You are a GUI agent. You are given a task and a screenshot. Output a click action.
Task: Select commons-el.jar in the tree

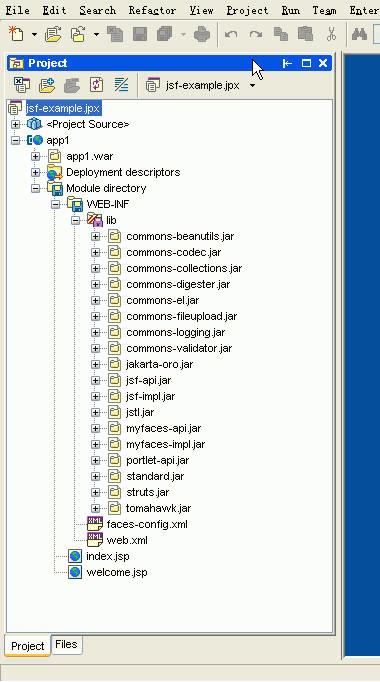click(x=163, y=301)
